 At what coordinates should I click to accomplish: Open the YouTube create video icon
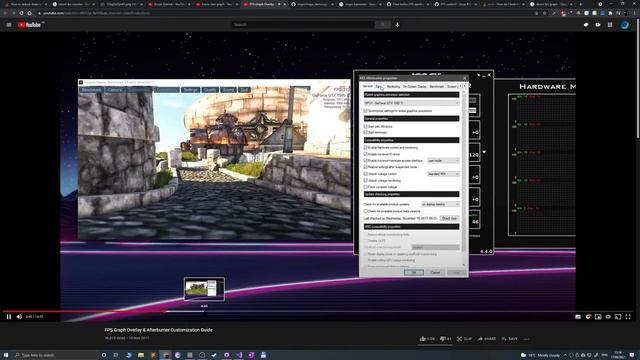(x=598, y=25)
